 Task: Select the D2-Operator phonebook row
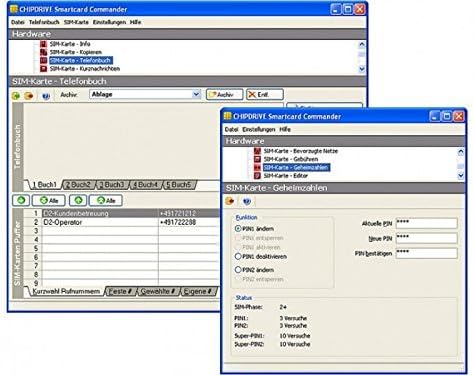click(130, 222)
